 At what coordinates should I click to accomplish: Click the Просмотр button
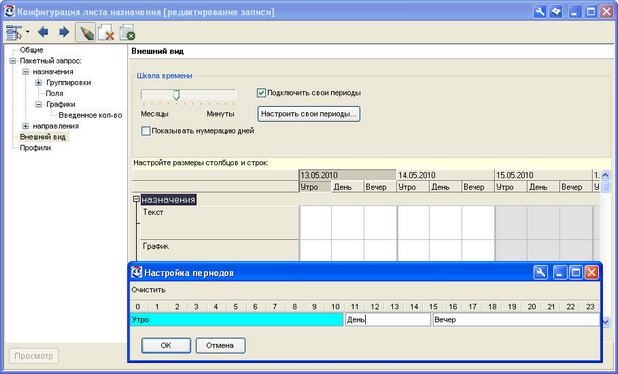click(34, 356)
